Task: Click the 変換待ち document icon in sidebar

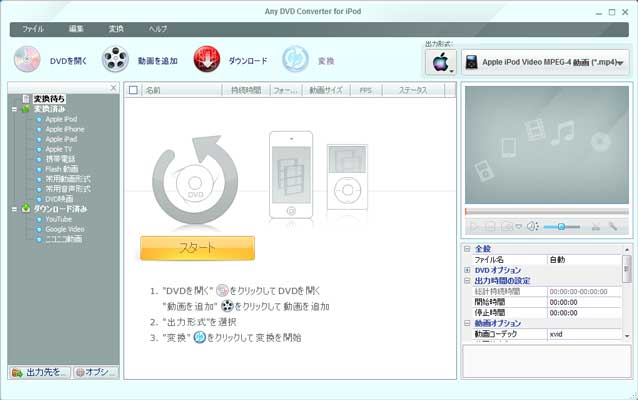Action: point(26,99)
